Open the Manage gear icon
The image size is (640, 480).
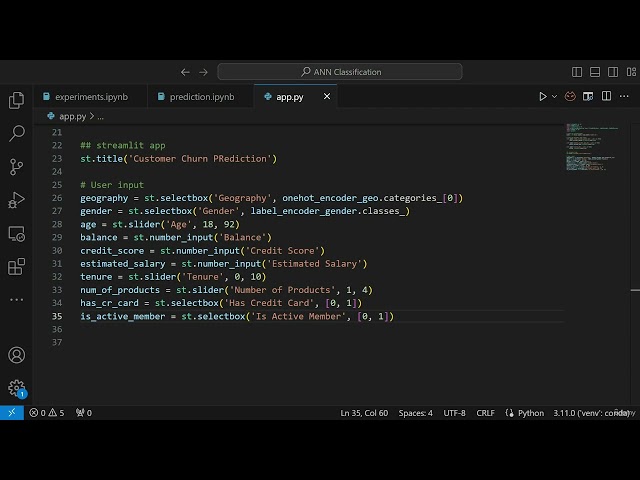(16, 388)
